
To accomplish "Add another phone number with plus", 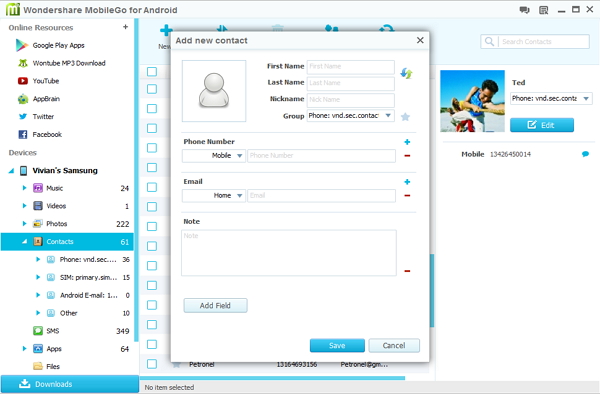I will [407, 142].
